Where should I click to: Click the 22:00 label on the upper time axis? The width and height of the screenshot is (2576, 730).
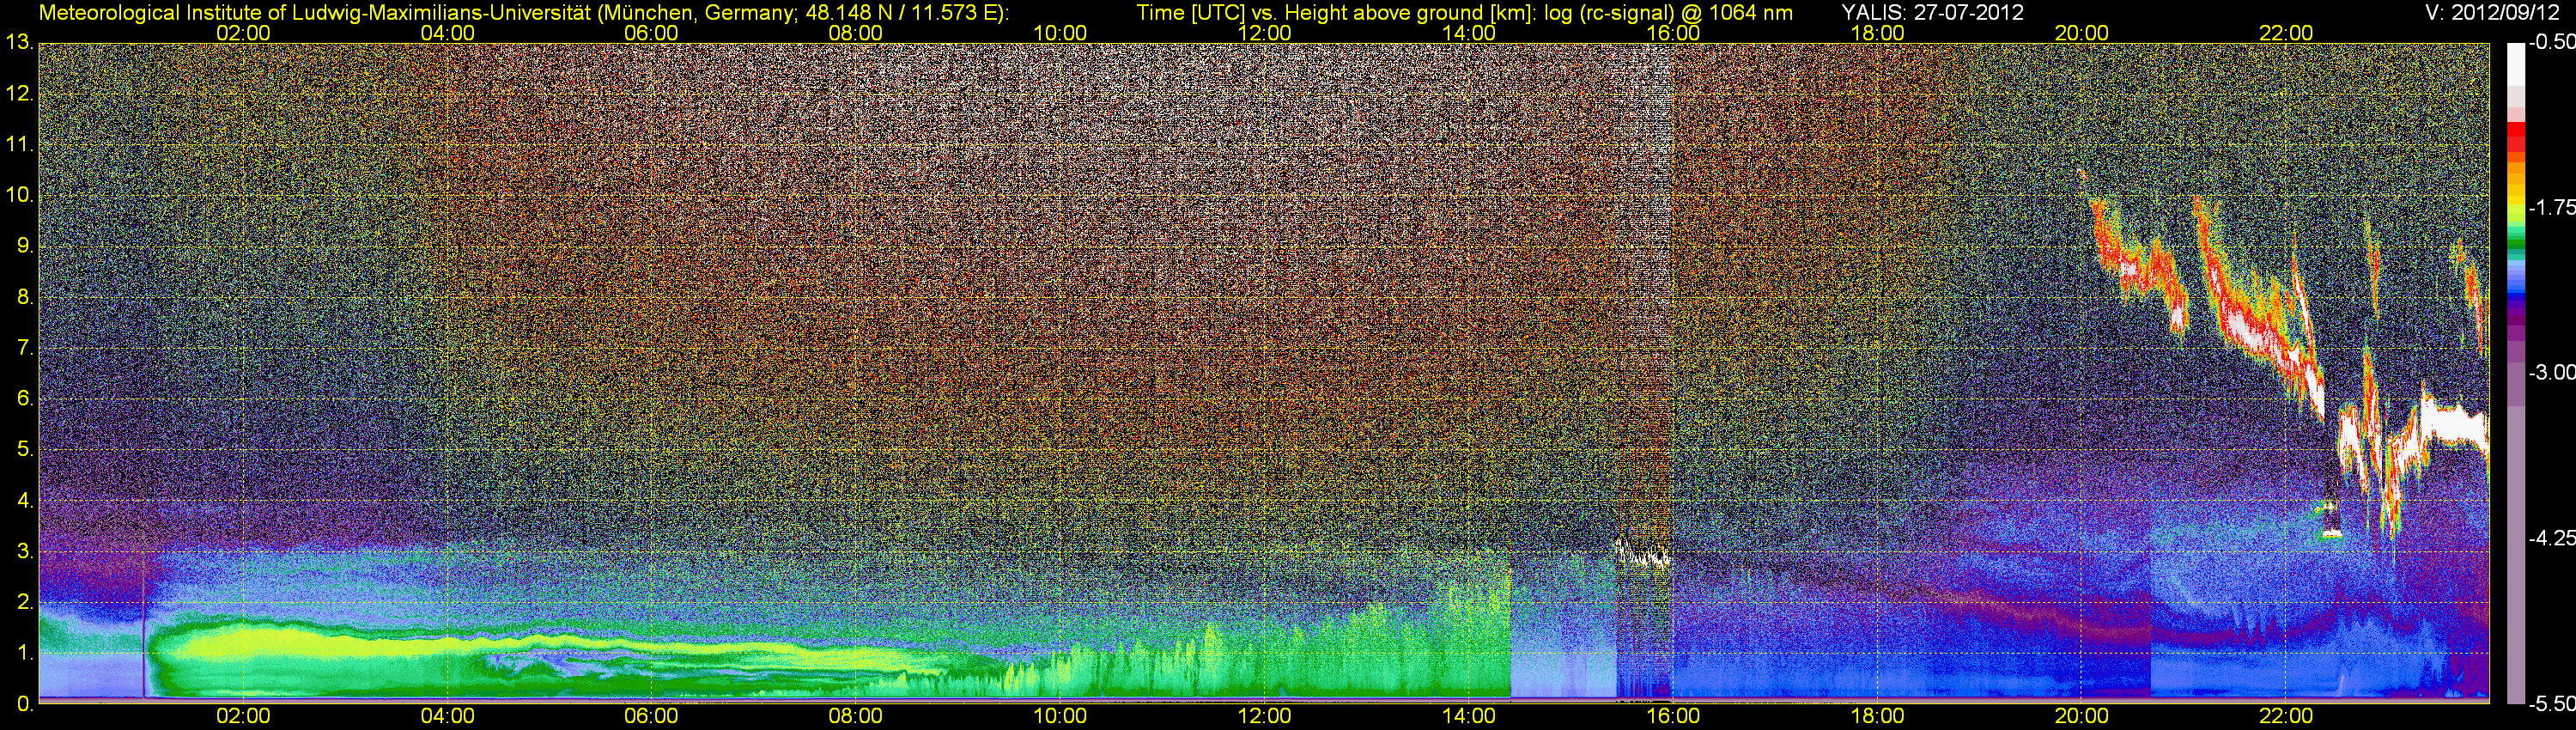tap(2286, 33)
